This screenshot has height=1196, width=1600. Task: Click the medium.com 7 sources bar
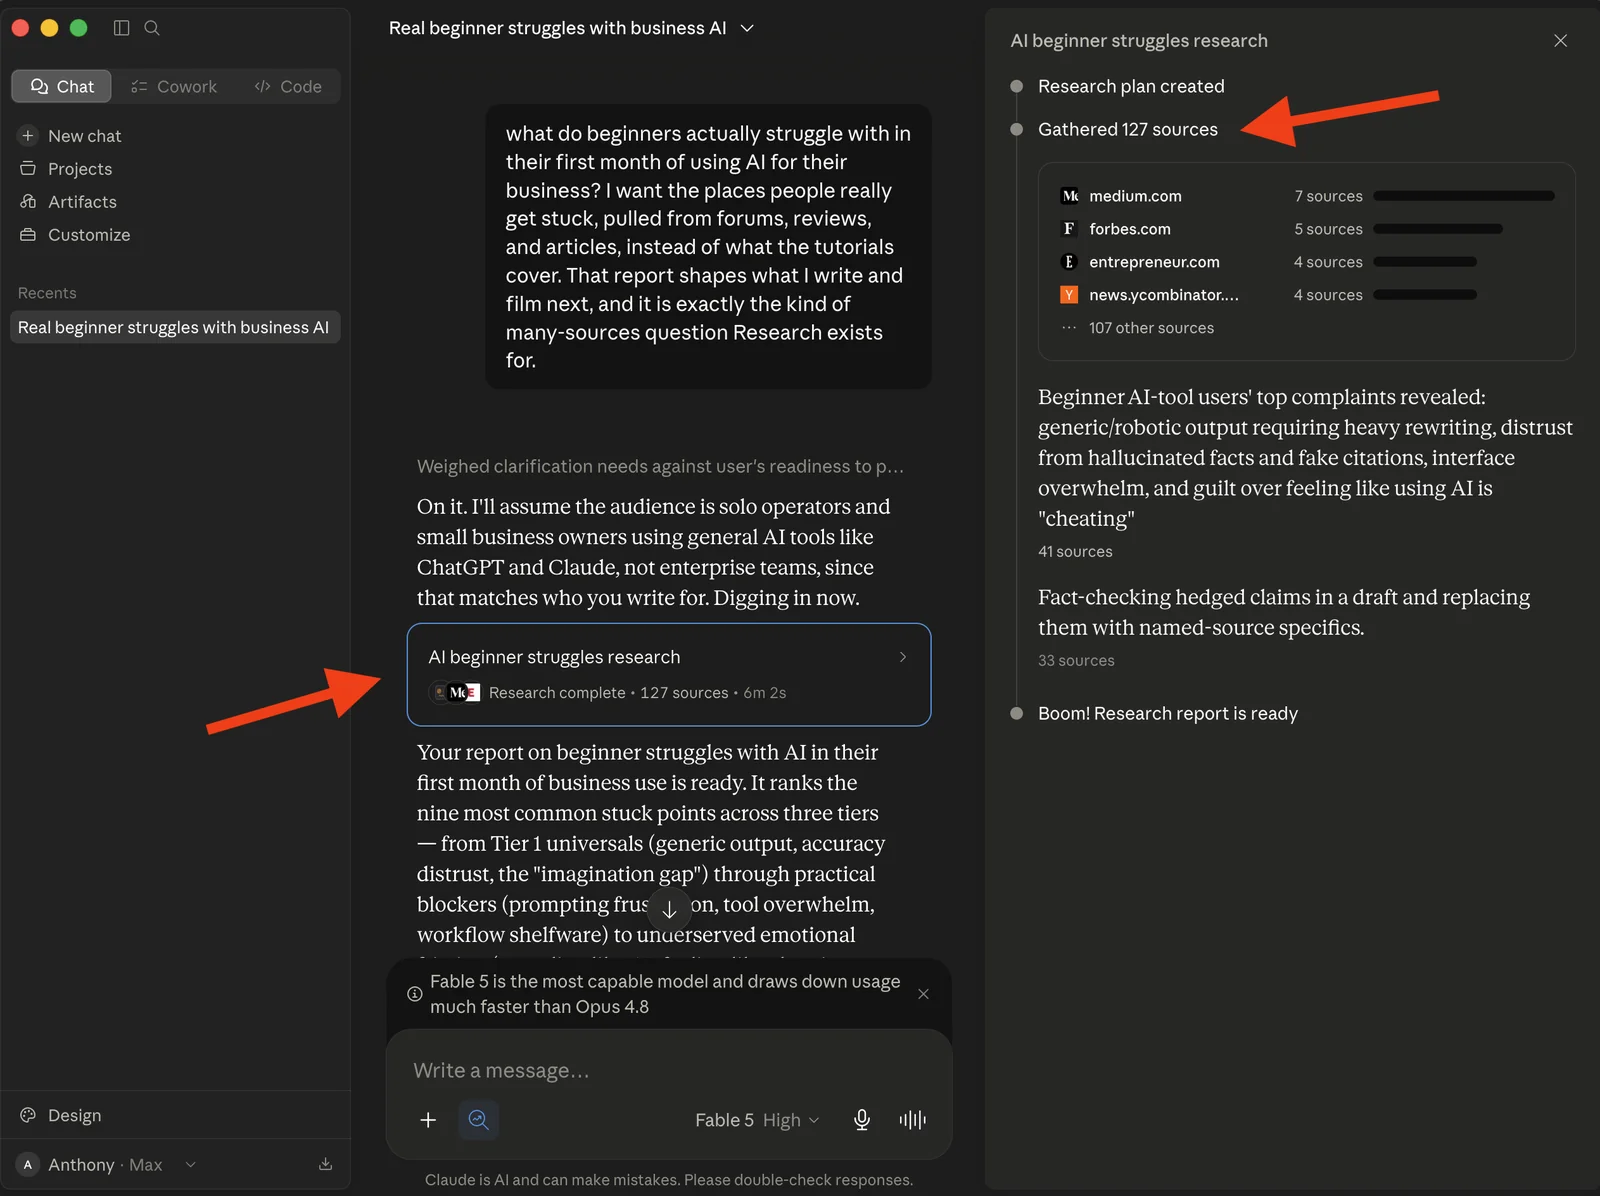(x=1464, y=196)
